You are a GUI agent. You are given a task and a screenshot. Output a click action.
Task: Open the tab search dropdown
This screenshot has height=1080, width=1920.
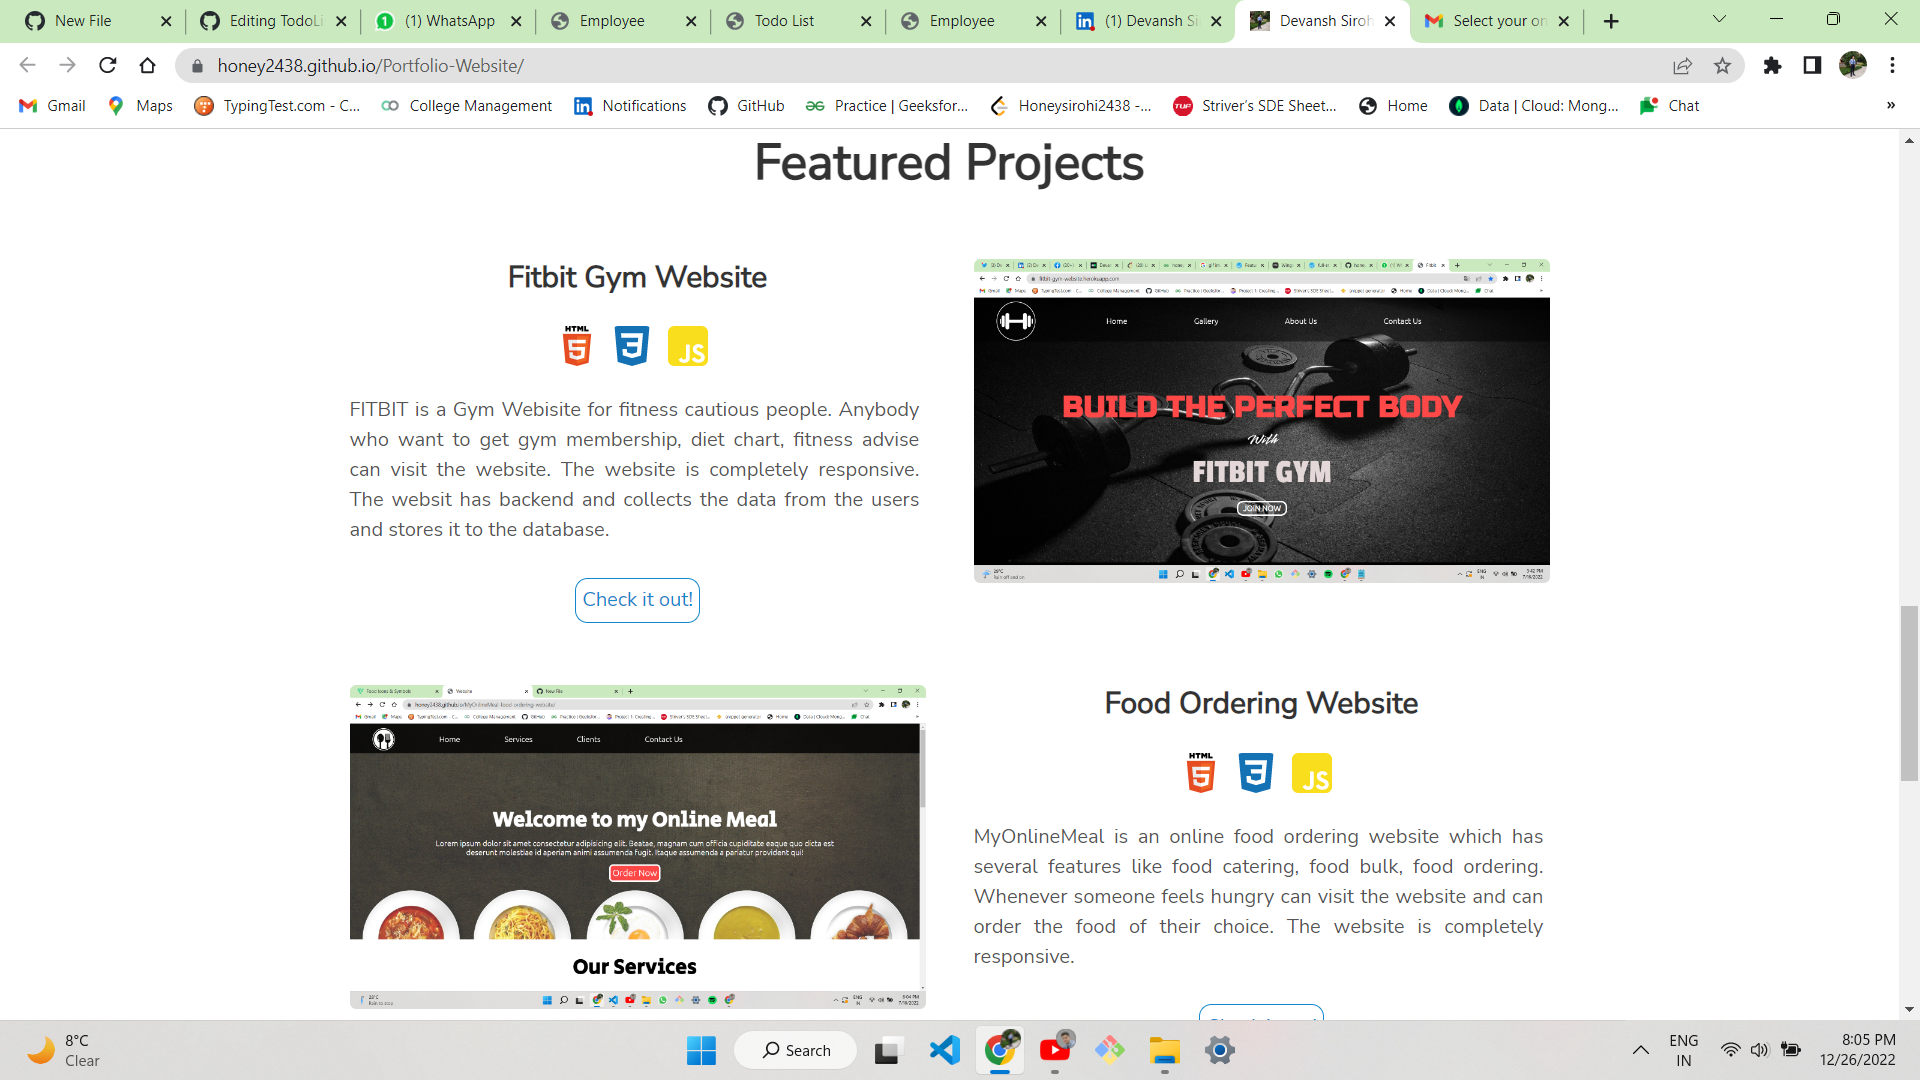click(x=1719, y=20)
